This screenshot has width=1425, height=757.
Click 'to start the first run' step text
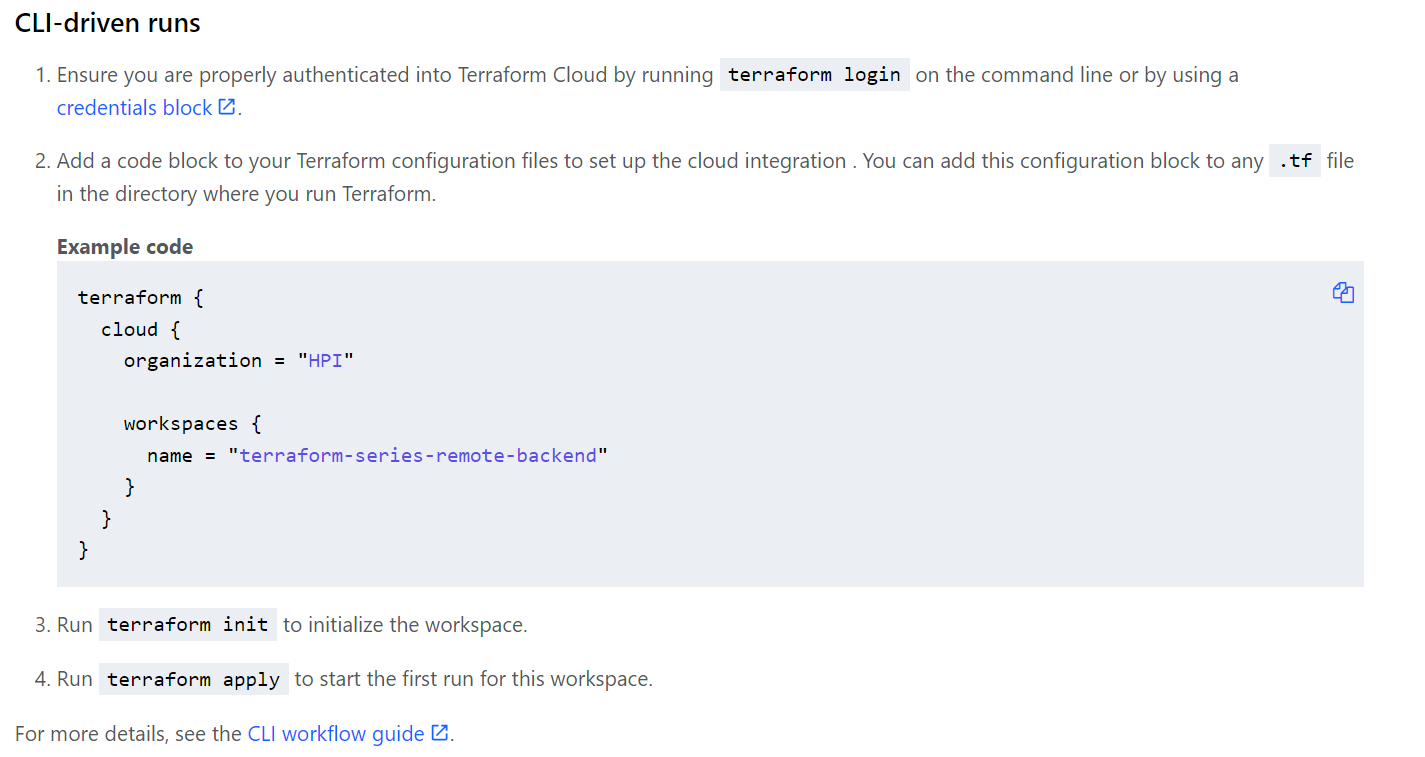pos(473,679)
